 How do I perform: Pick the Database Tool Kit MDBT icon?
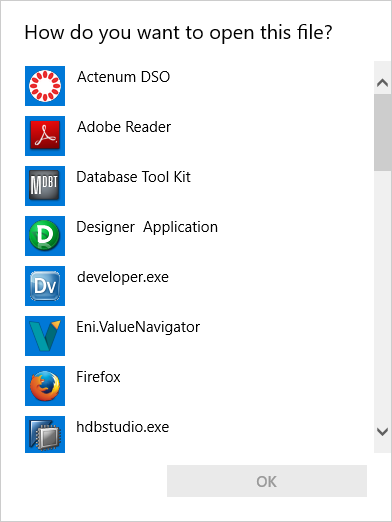coord(45,186)
